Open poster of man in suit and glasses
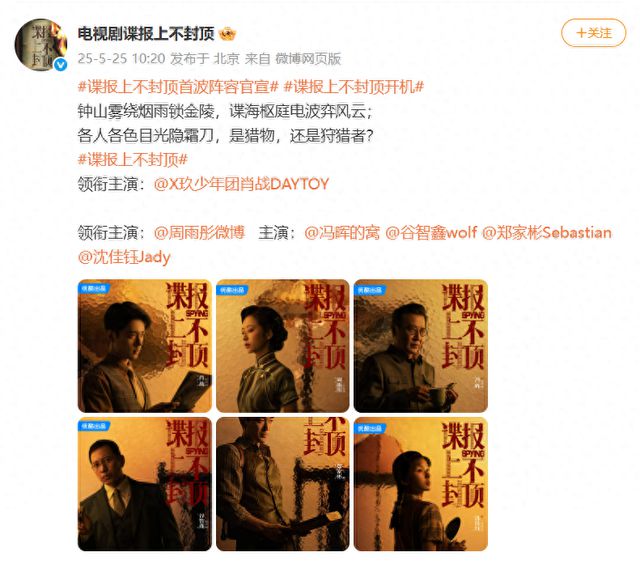Image resolution: width=640 pixels, height=565 pixels. [144, 484]
